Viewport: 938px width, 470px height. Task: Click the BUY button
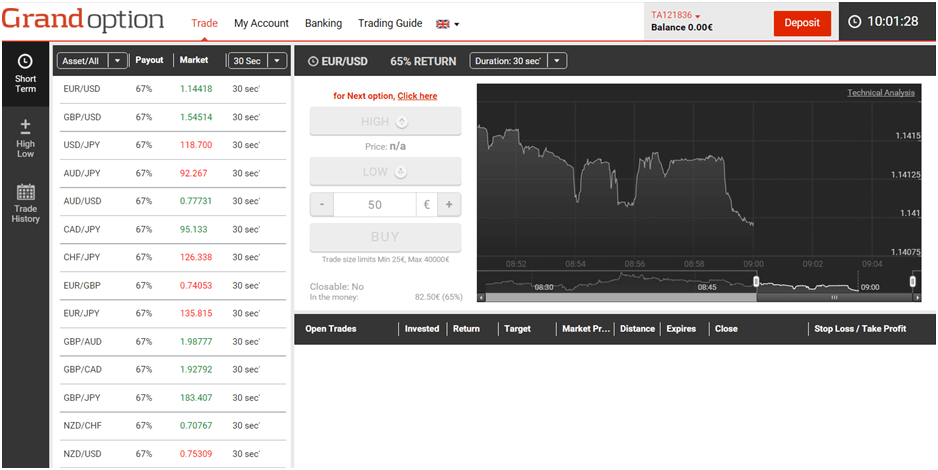(x=385, y=237)
